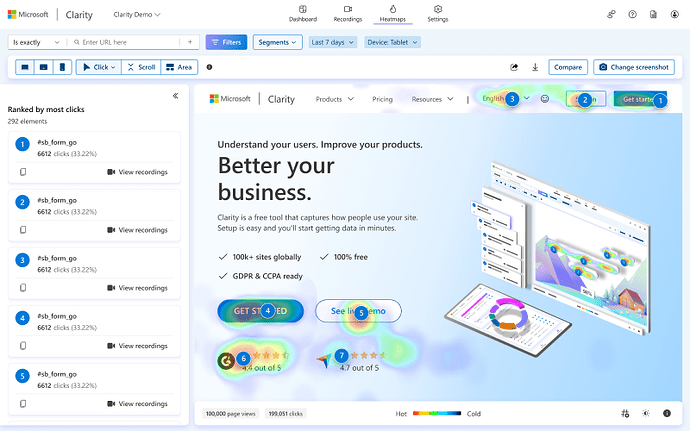The image size is (690, 431).
Task: Click the 292 elements count text
Action: pos(27,121)
